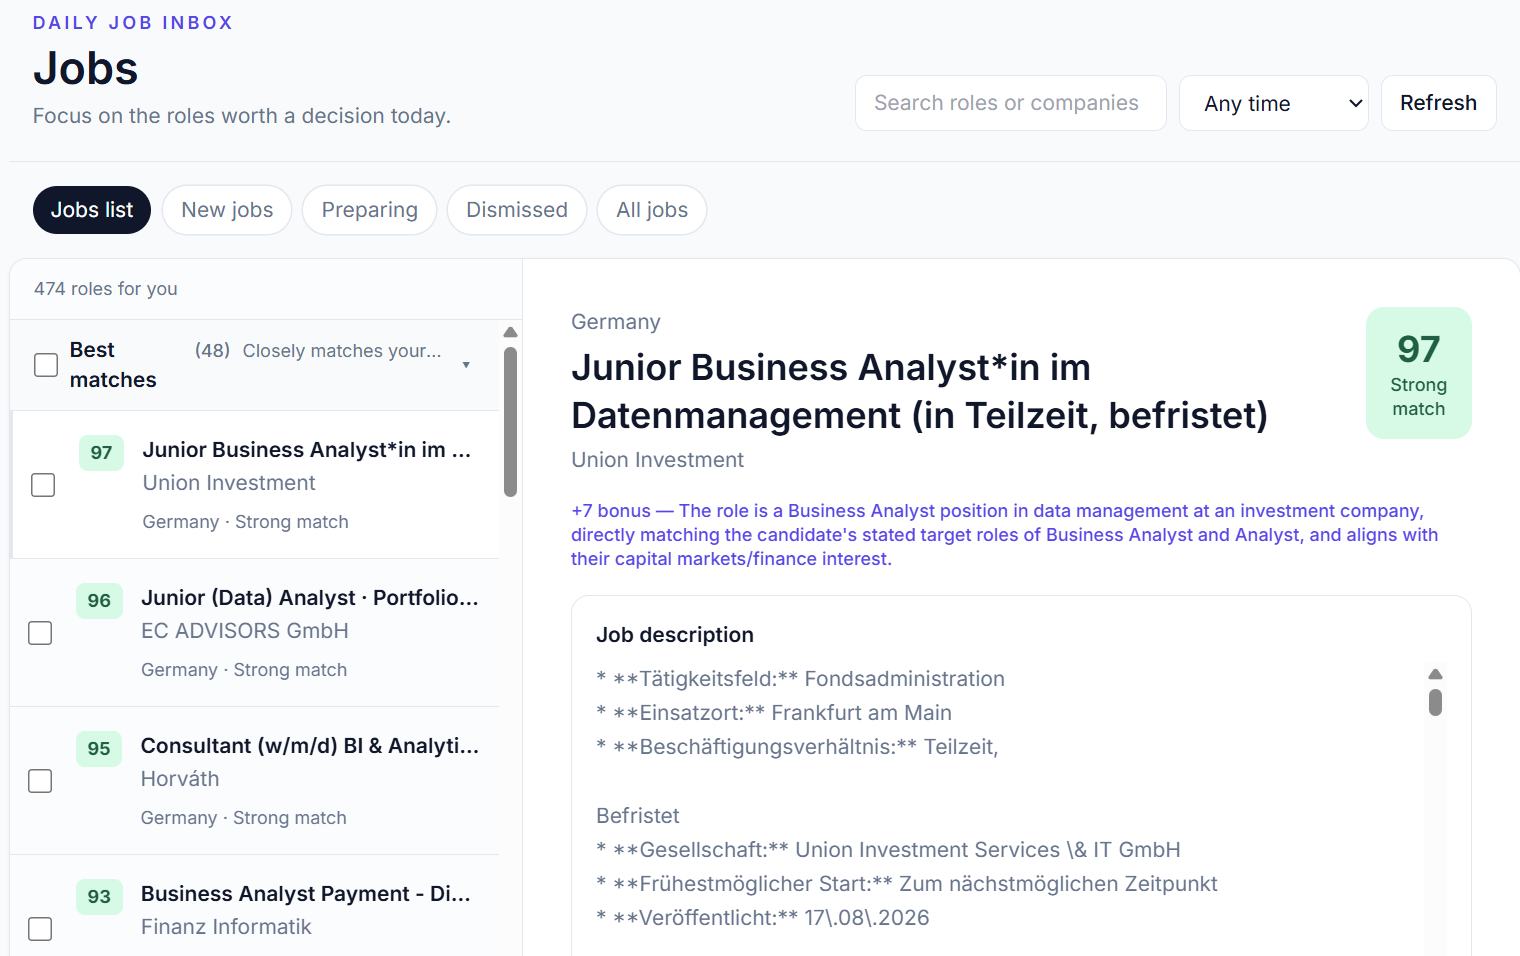Open the Dismissed tab

(x=516, y=210)
